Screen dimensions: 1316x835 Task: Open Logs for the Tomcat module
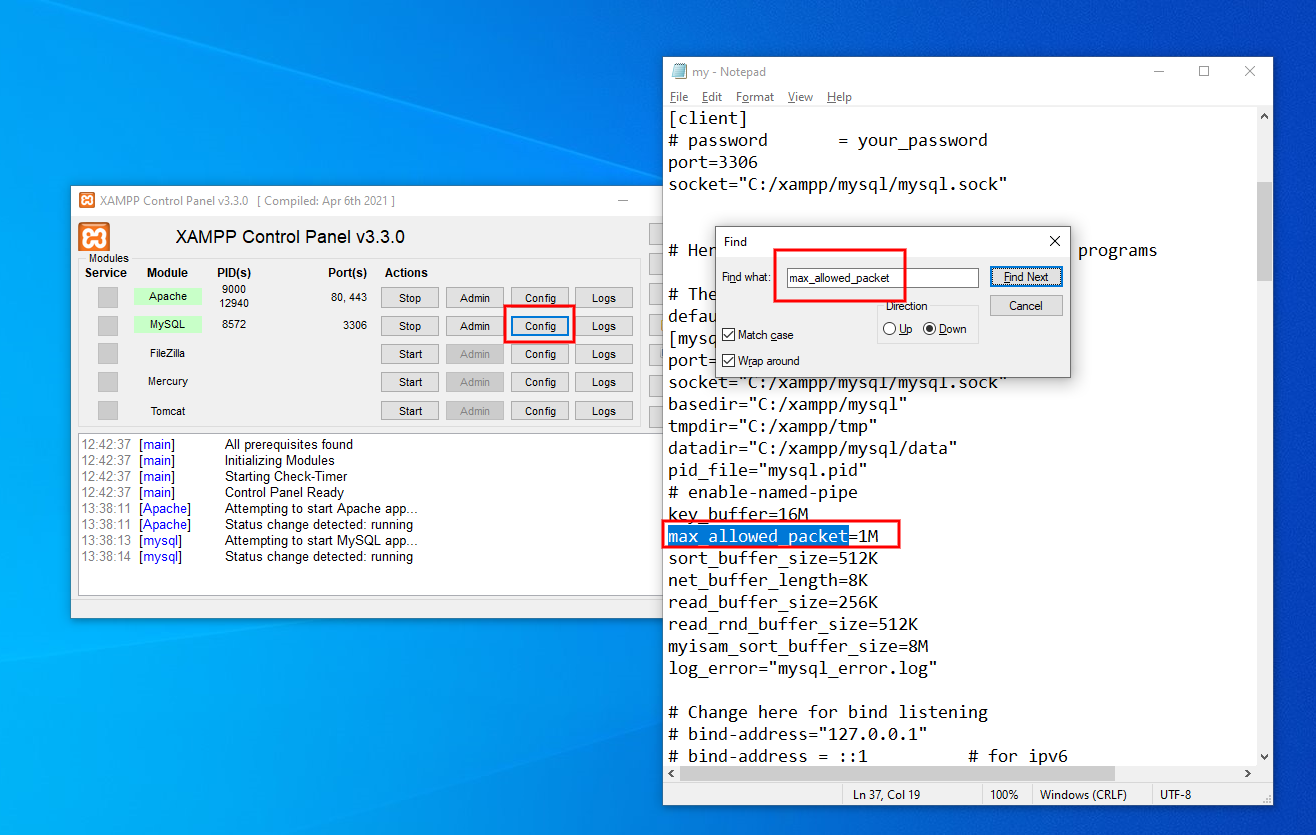(603, 411)
